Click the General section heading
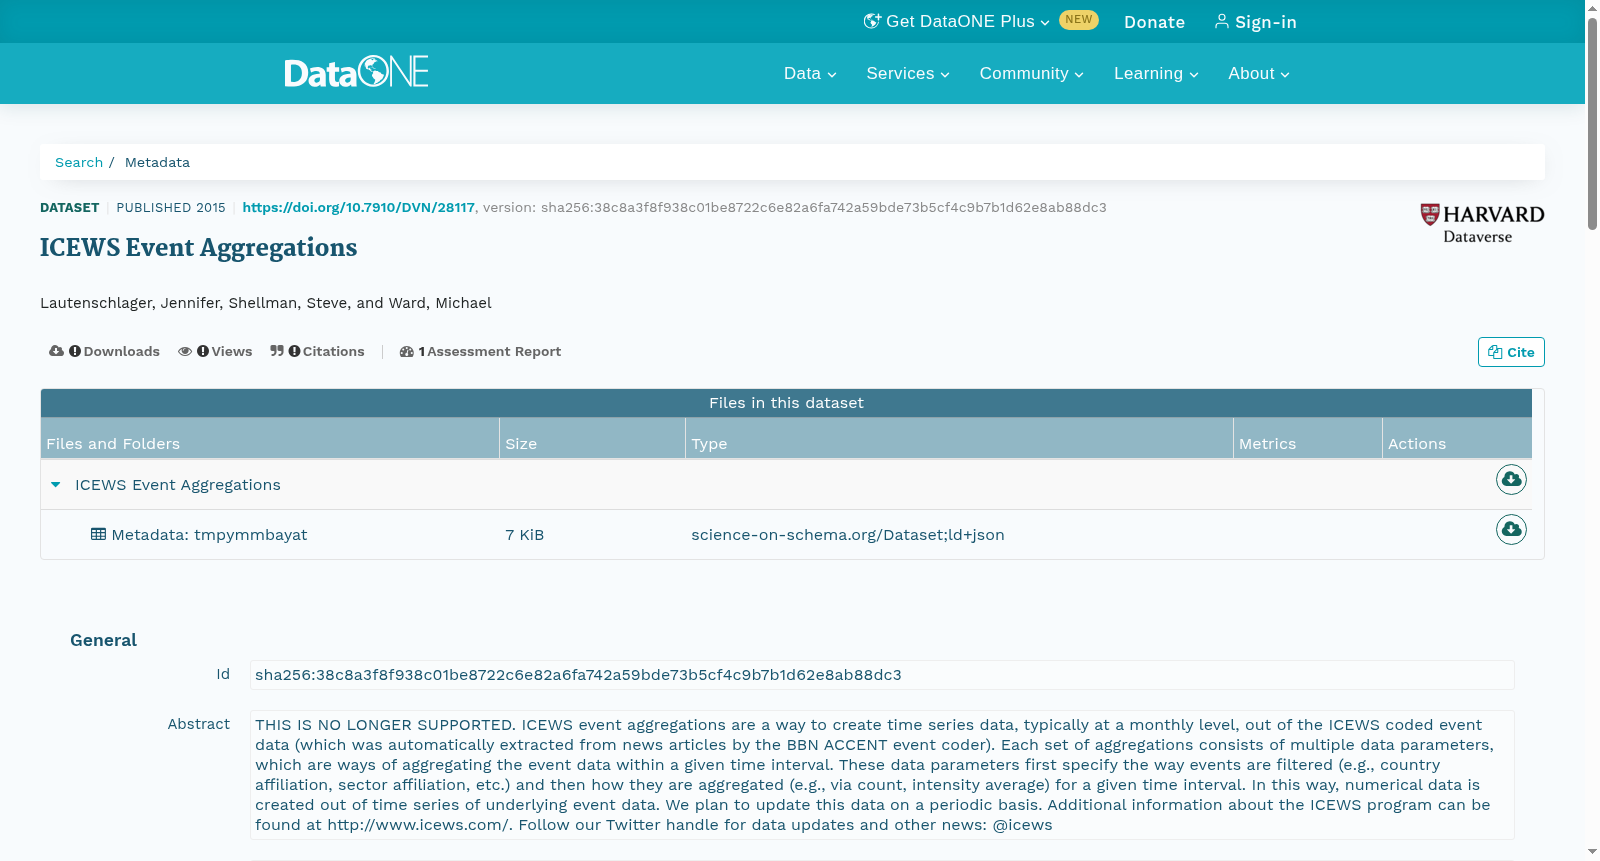1600x861 pixels. pos(103,640)
